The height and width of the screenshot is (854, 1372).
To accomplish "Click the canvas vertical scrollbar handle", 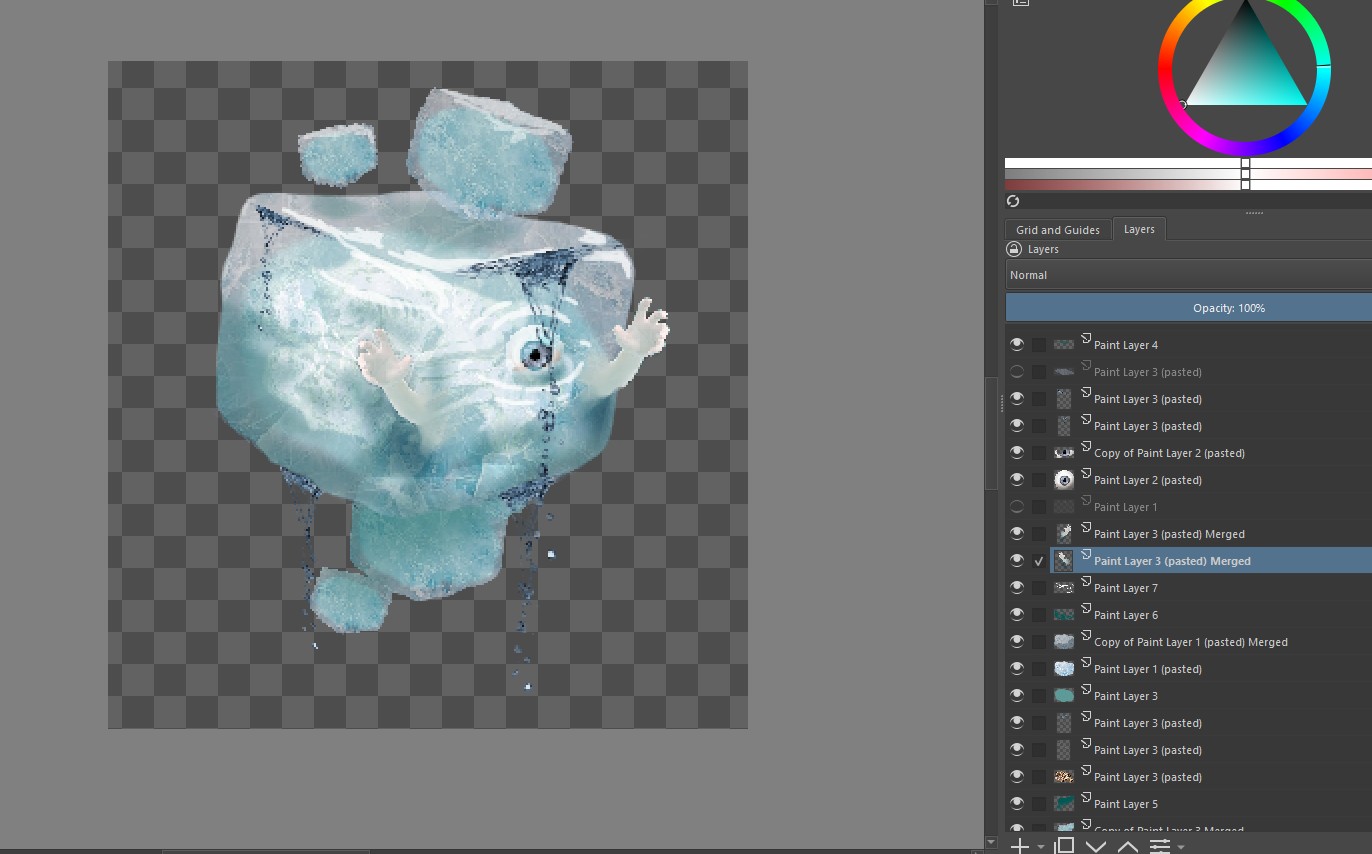I will pyautogui.click(x=991, y=433).
